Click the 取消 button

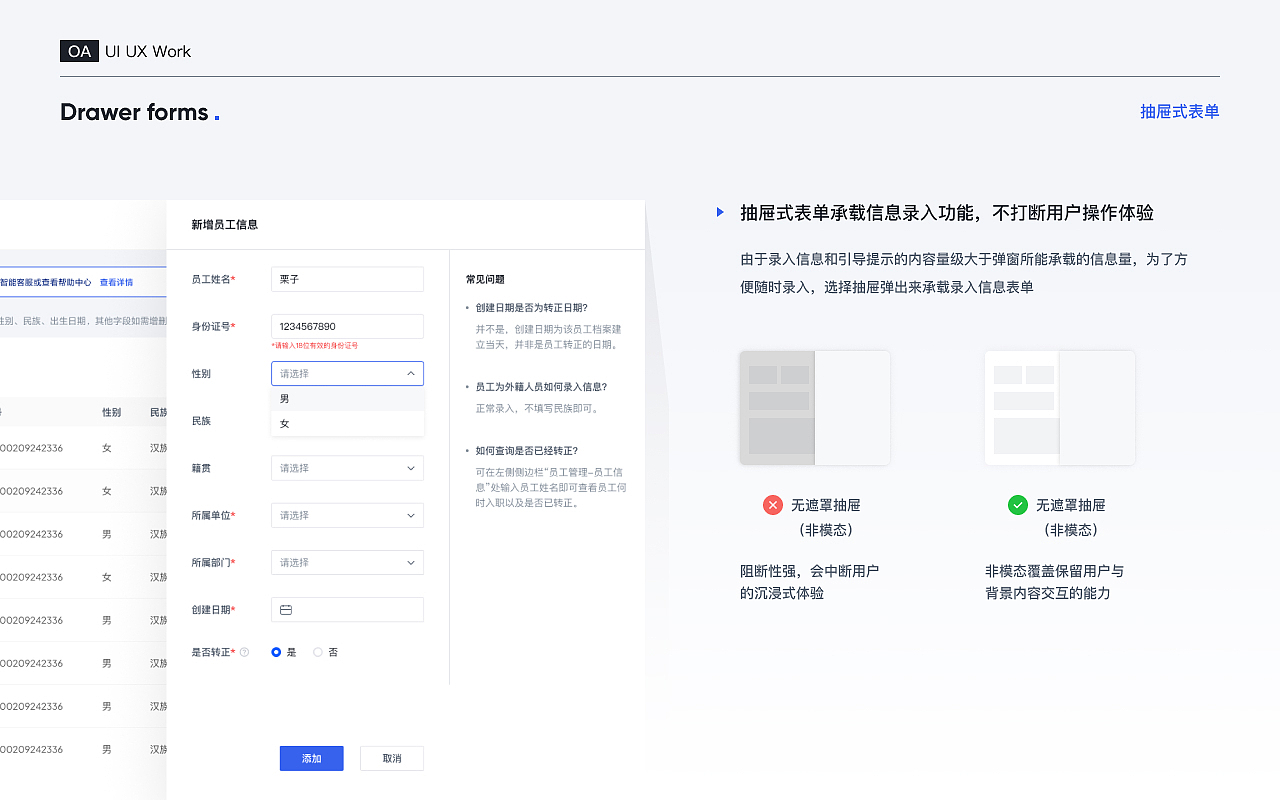click(x=391, y=758)
